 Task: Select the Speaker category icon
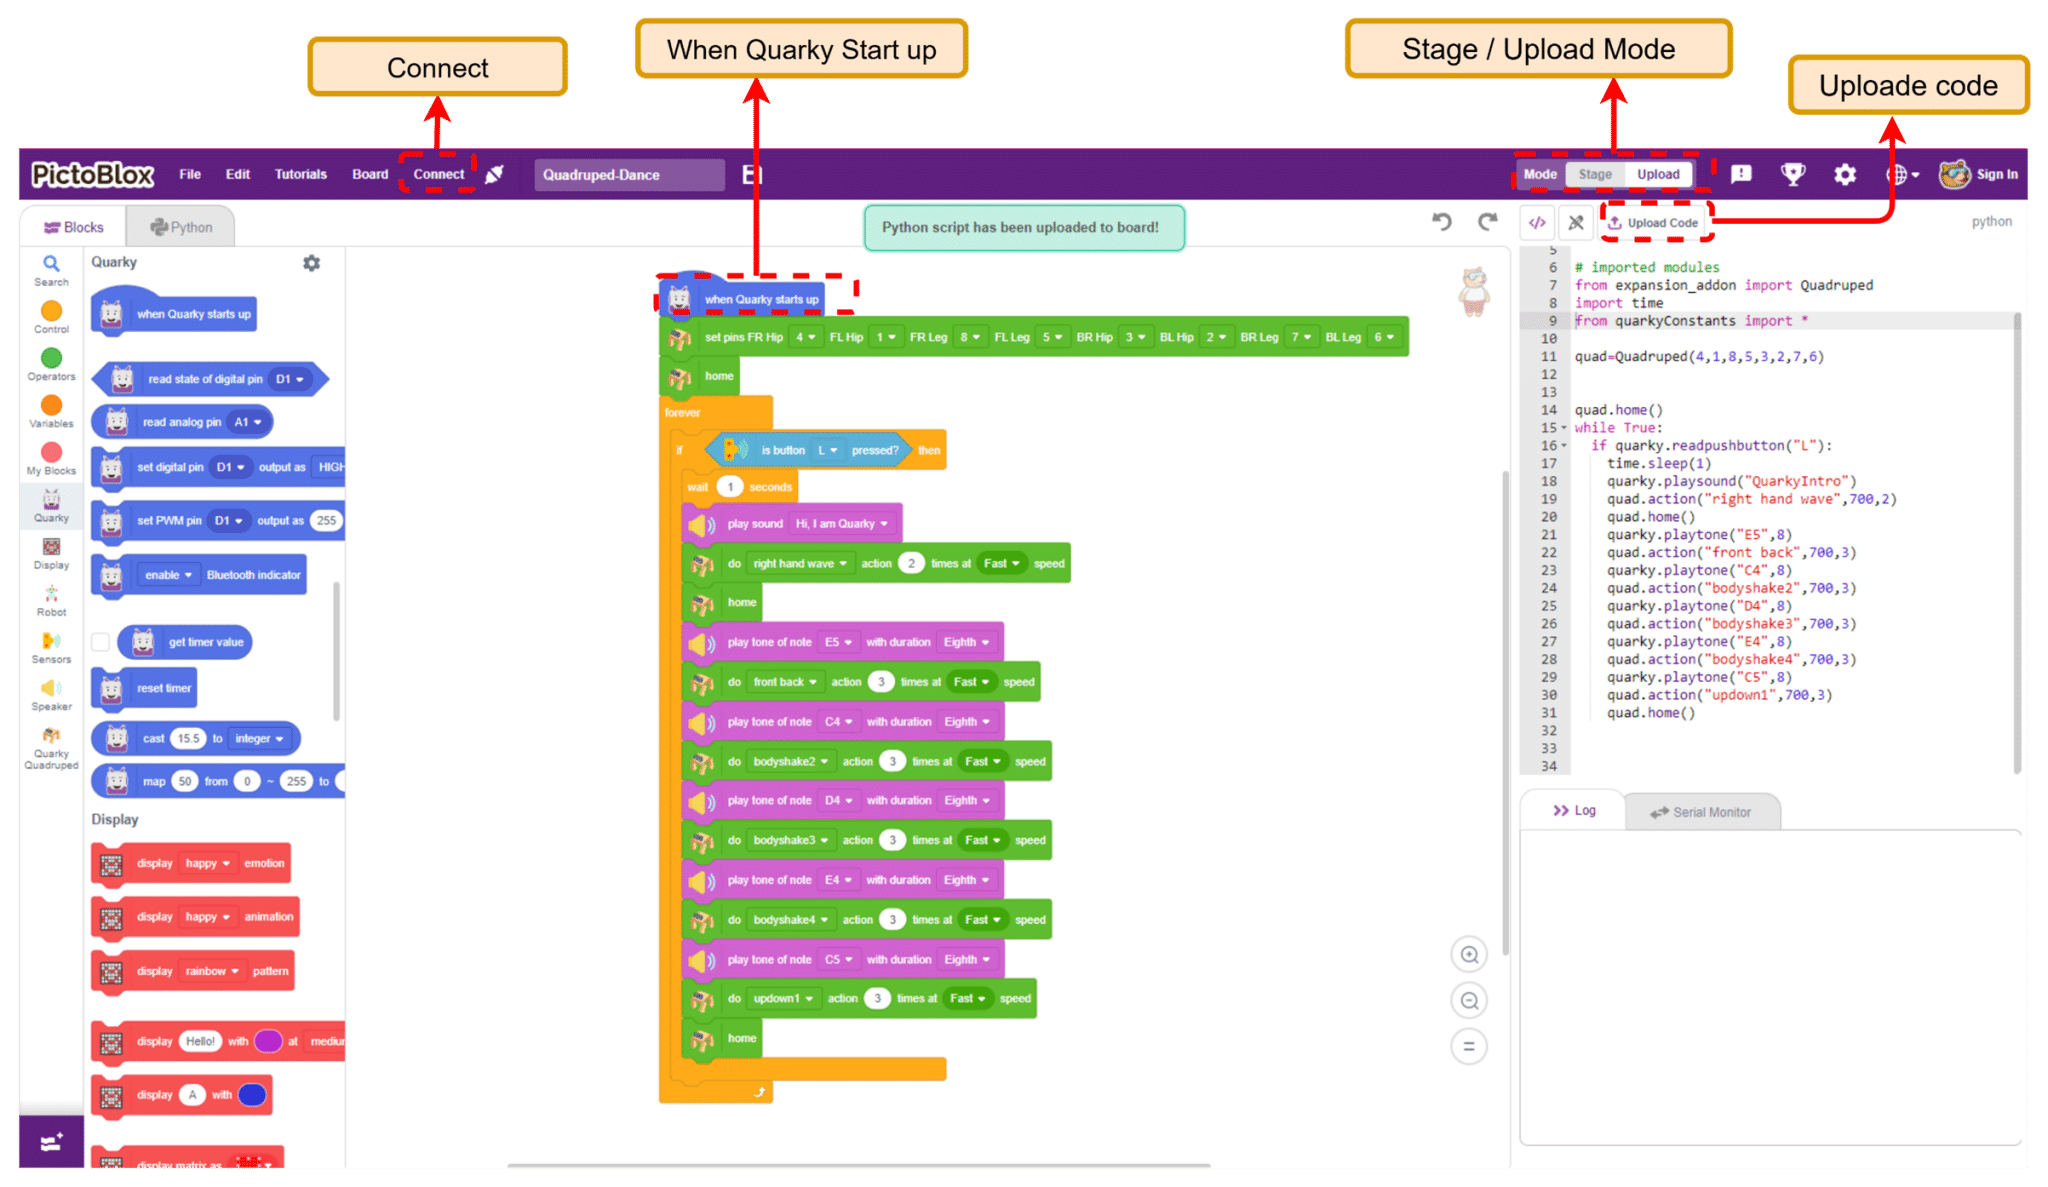[x=51, y=694]
